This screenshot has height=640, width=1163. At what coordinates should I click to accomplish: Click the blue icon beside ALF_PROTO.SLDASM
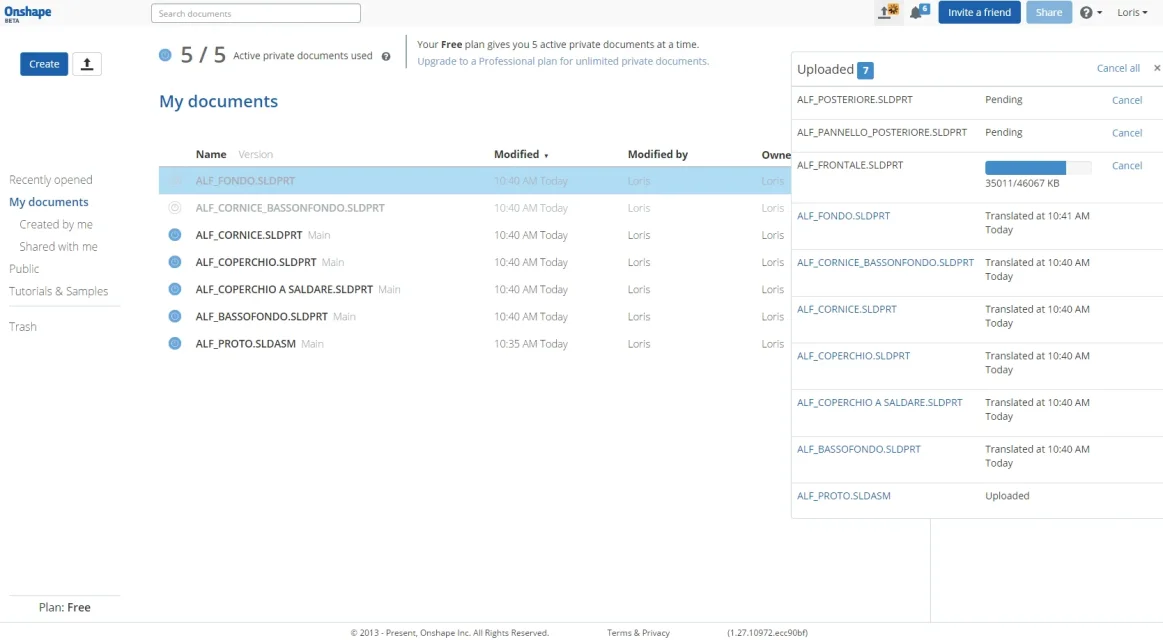[x=175, y=344]
